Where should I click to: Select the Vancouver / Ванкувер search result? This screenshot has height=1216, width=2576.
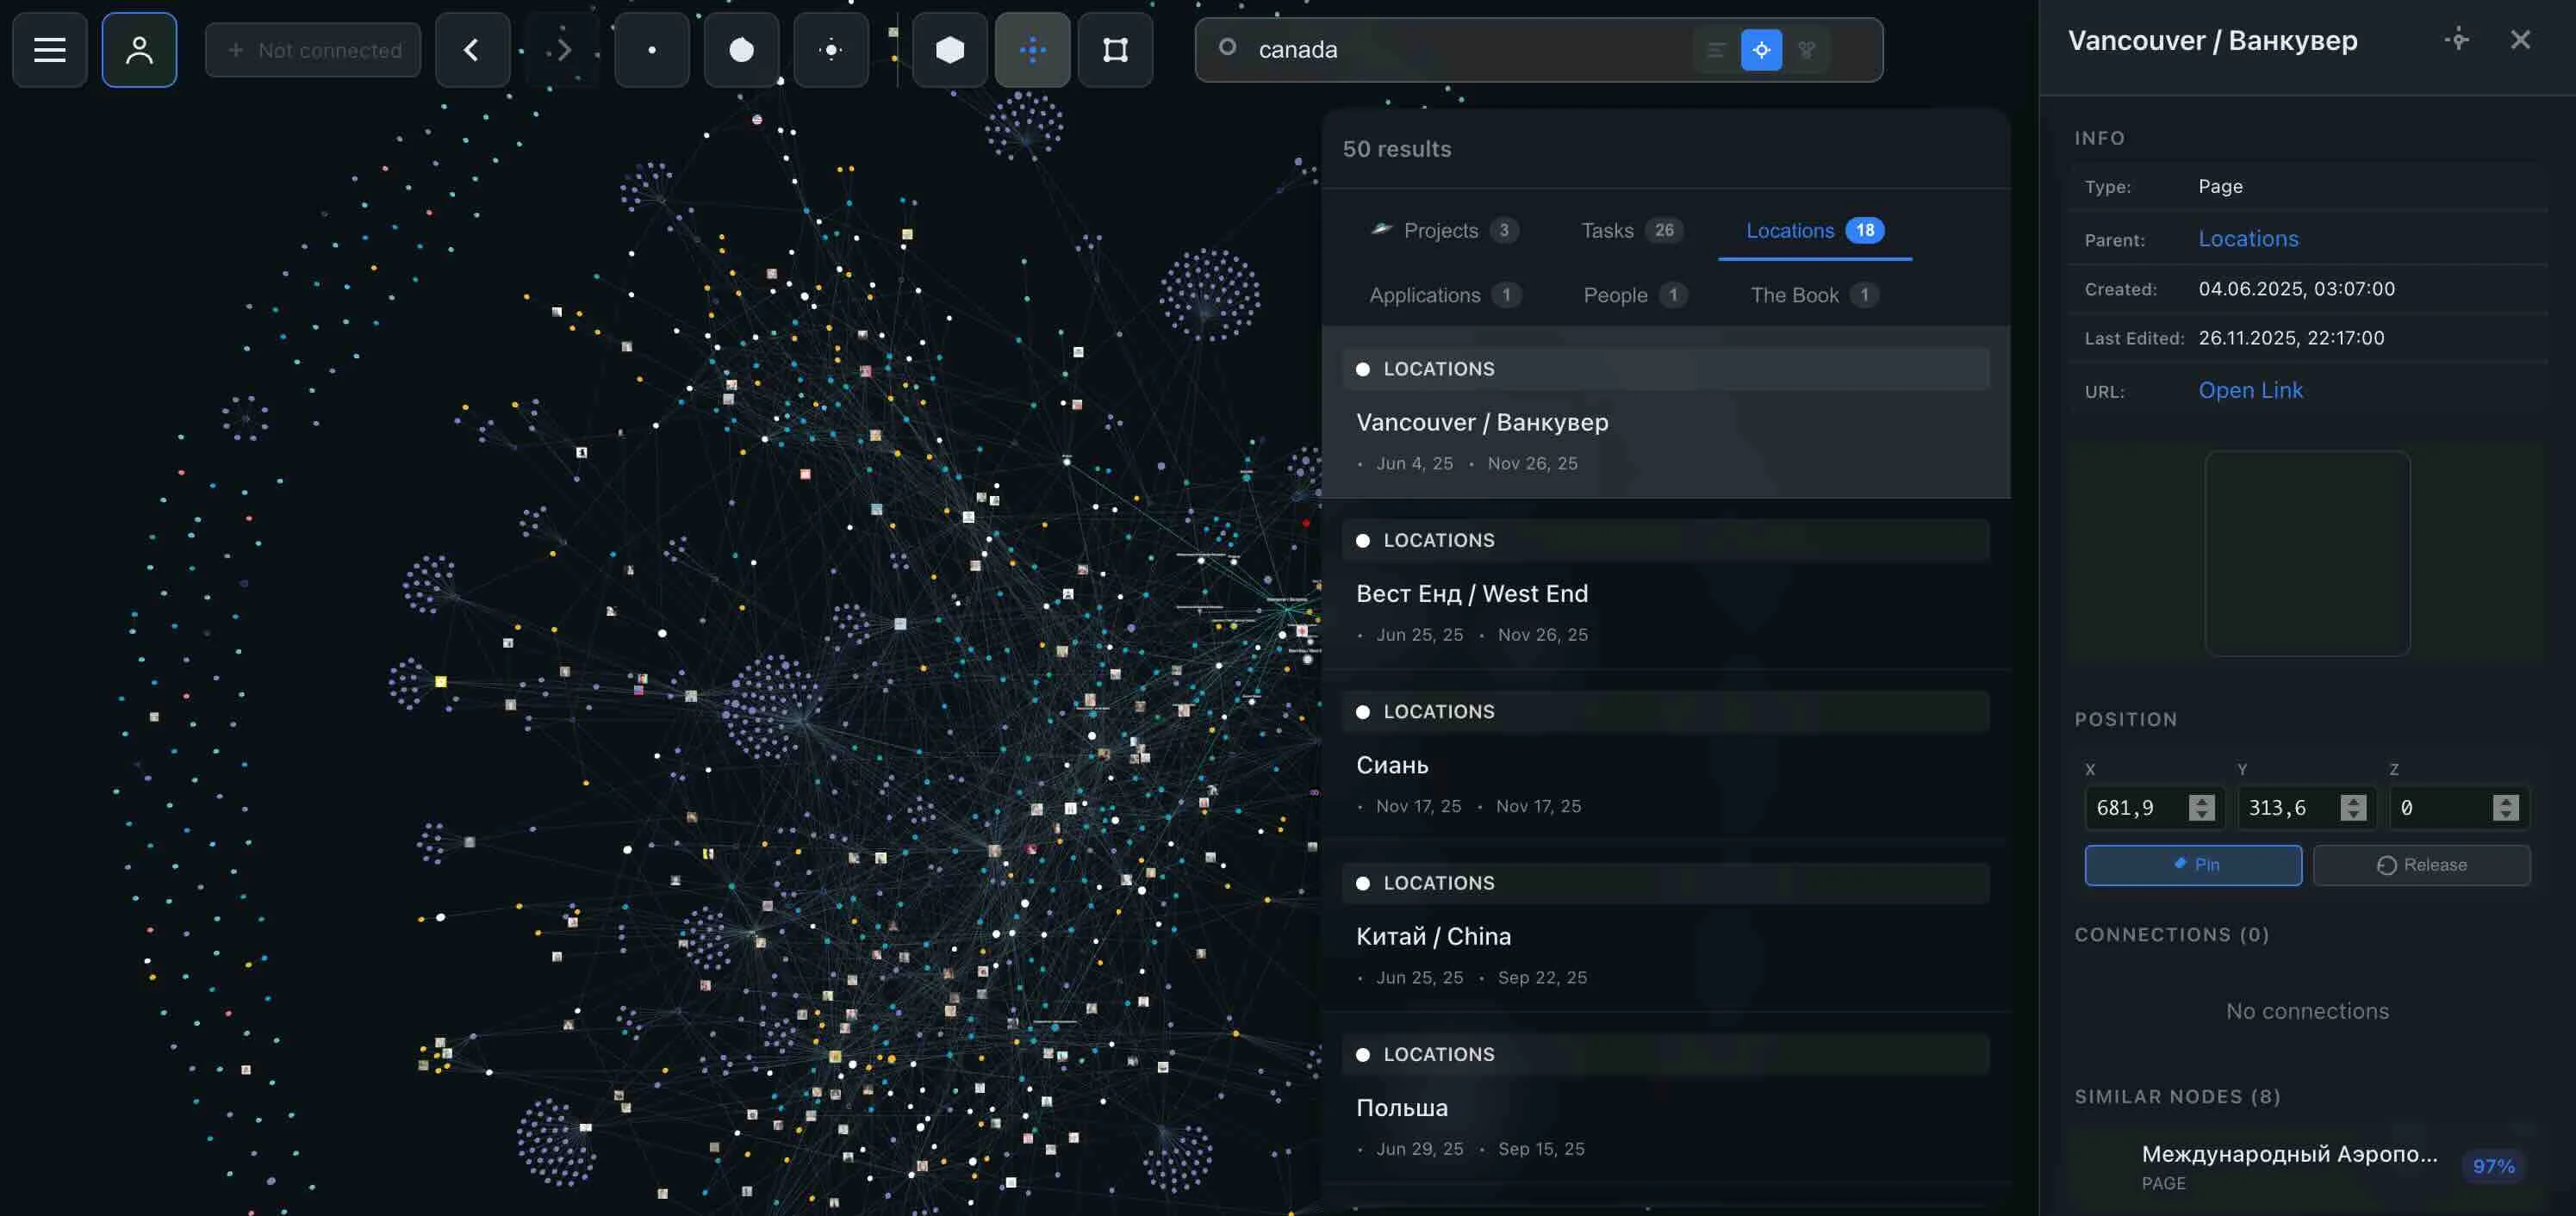pos(1482,421)
